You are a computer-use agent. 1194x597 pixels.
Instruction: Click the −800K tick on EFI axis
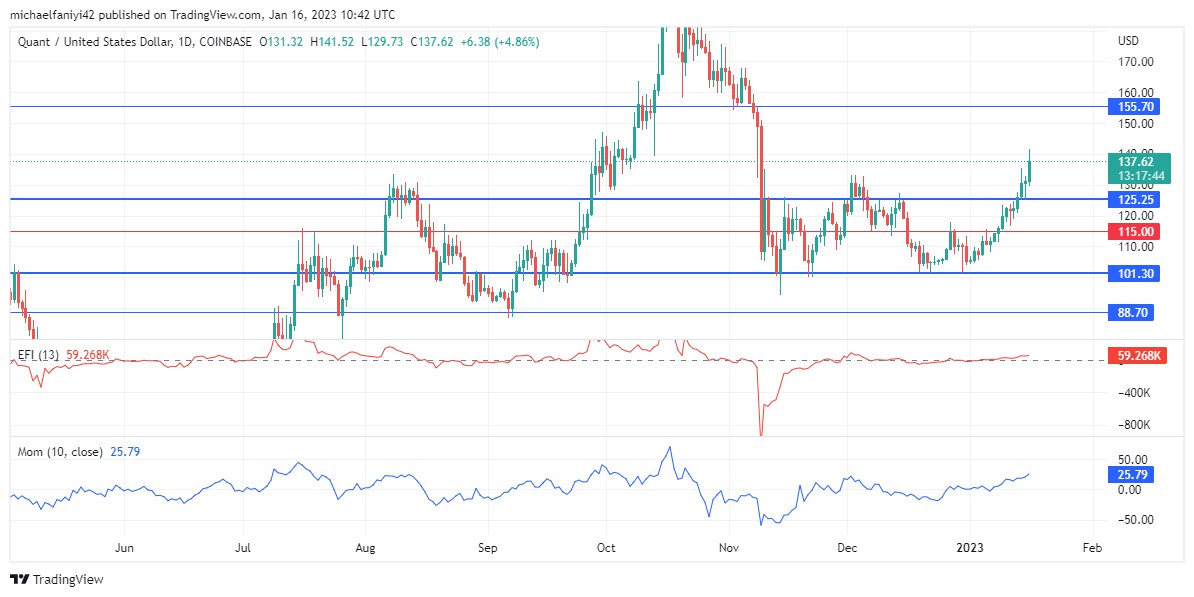(x=1135, y=425)
